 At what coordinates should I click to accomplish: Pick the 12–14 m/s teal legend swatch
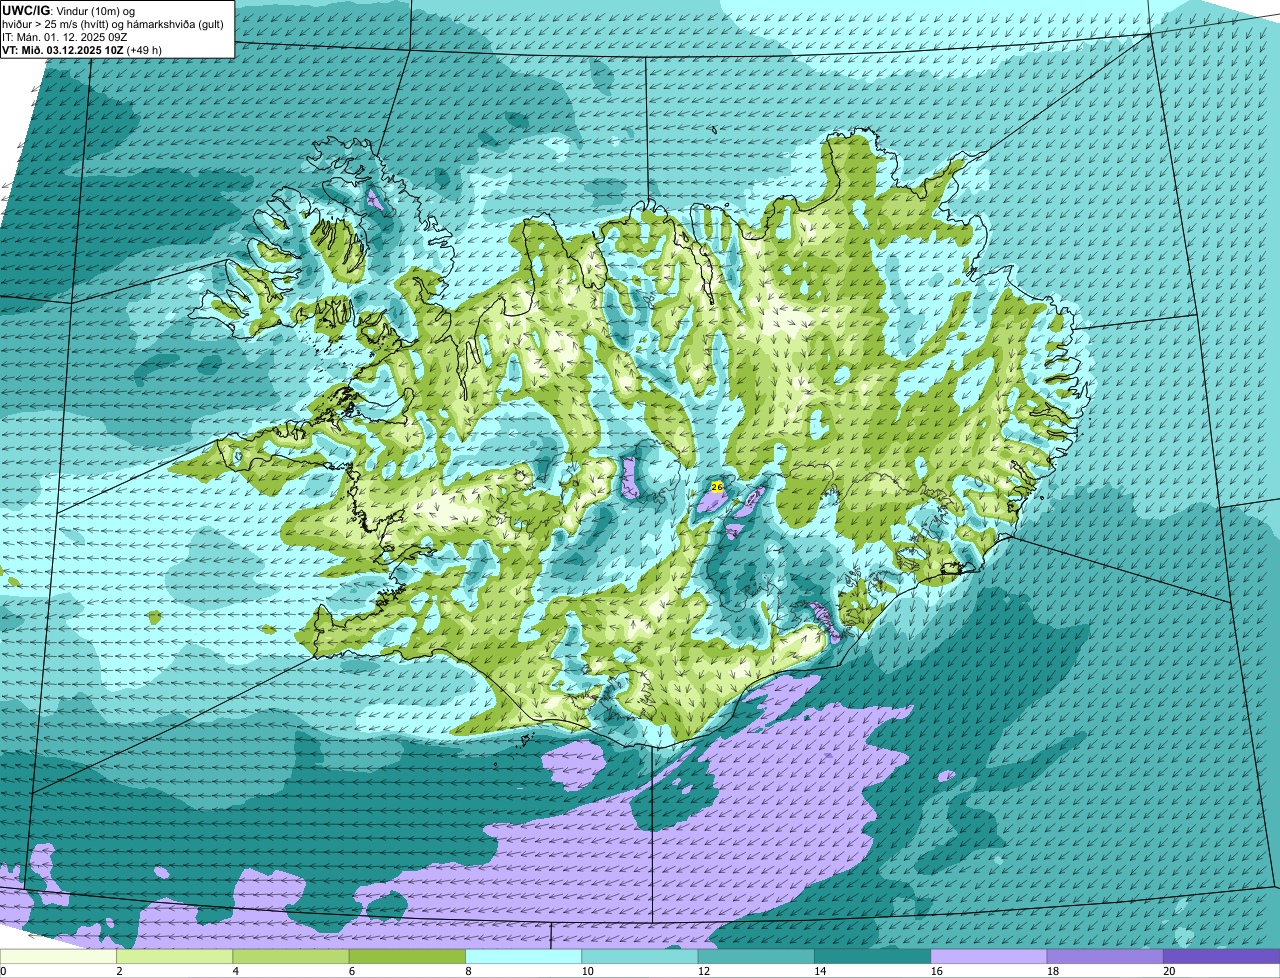[756, 956]
